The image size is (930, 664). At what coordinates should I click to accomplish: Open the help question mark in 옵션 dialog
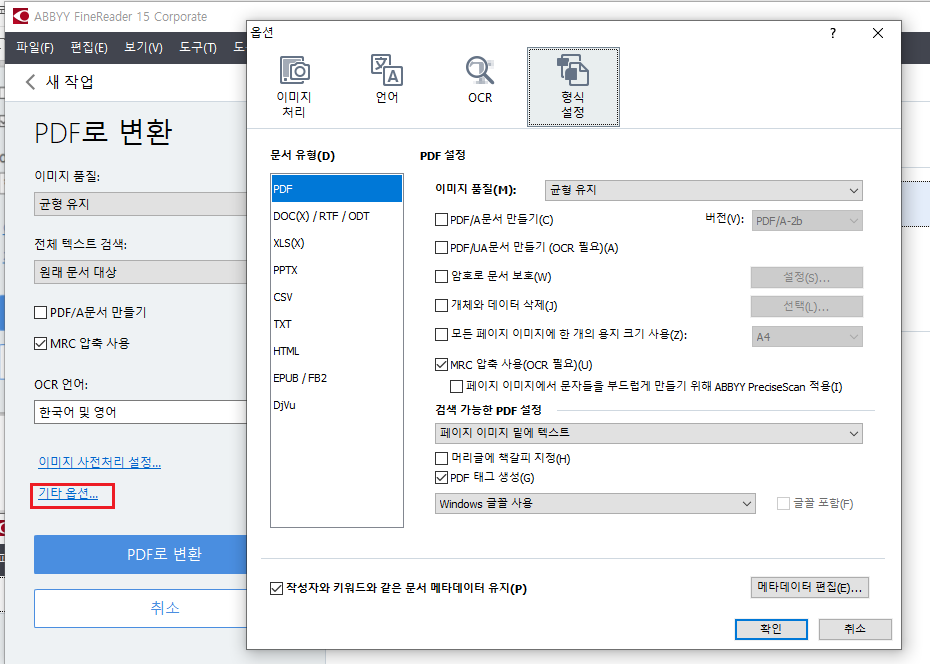[833, 33]
